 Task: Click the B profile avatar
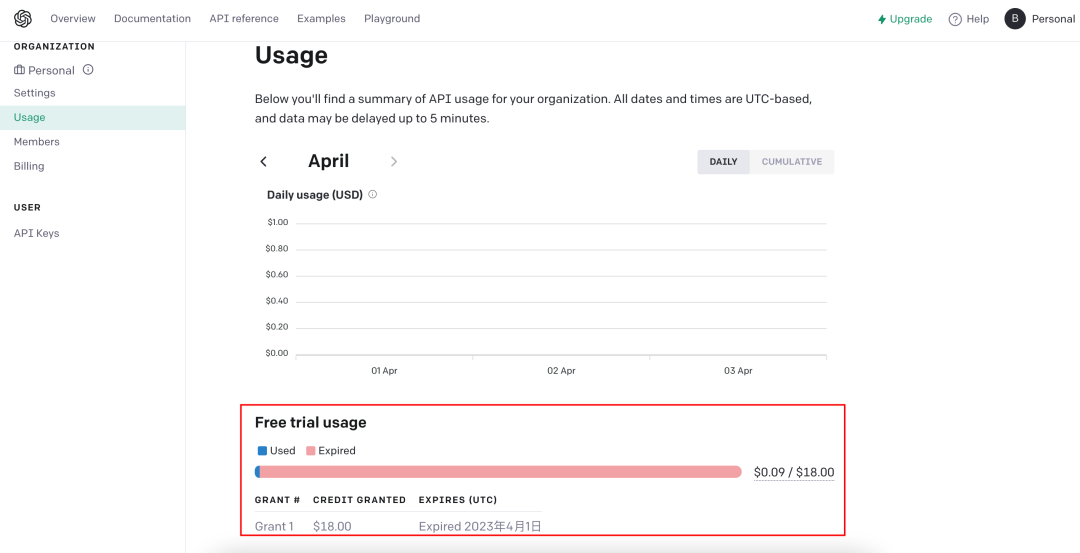(1015, 19)
